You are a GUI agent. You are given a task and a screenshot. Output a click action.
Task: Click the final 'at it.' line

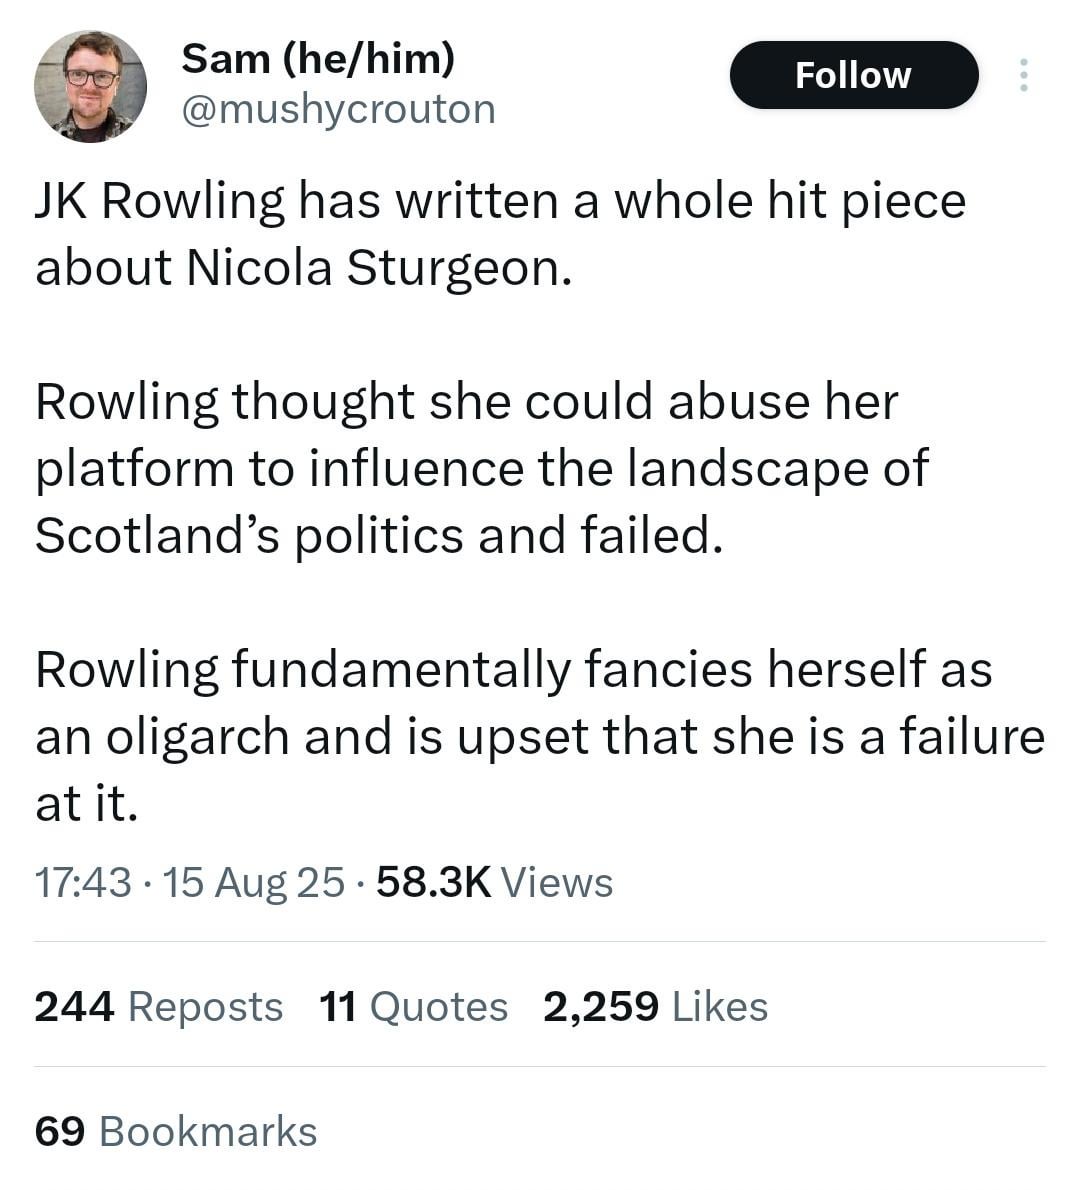[87, 803]
